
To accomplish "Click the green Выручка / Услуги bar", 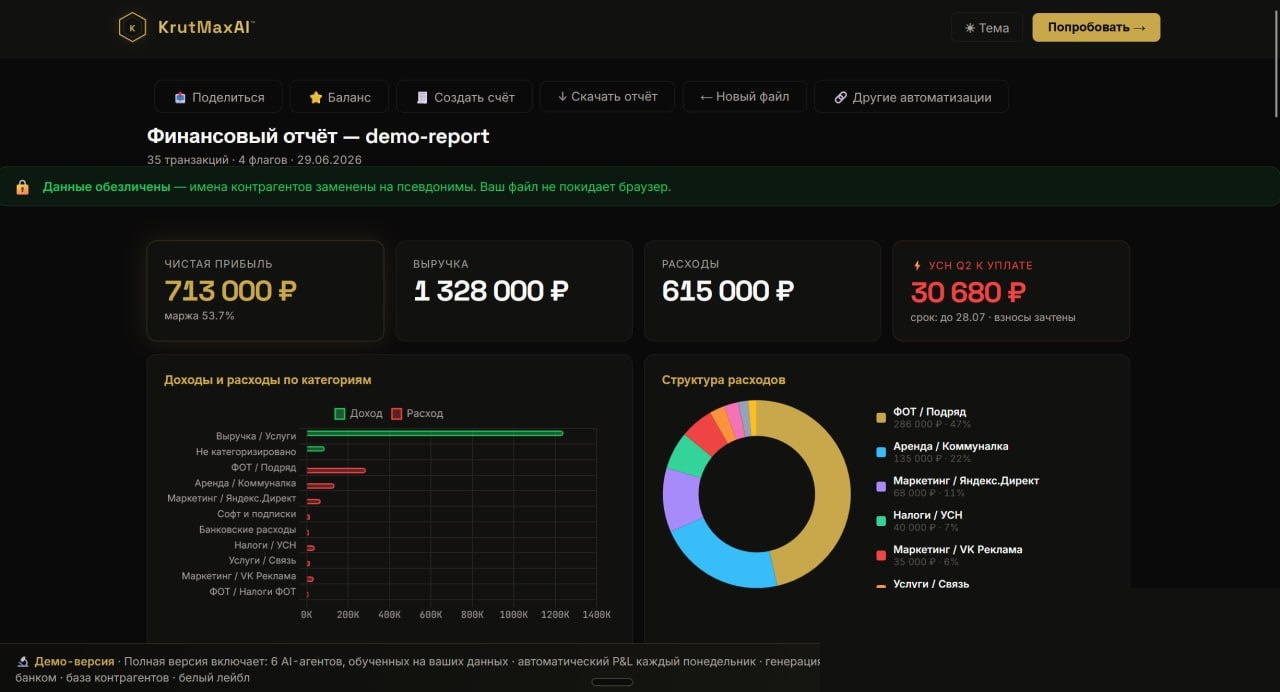I will 435,433.
